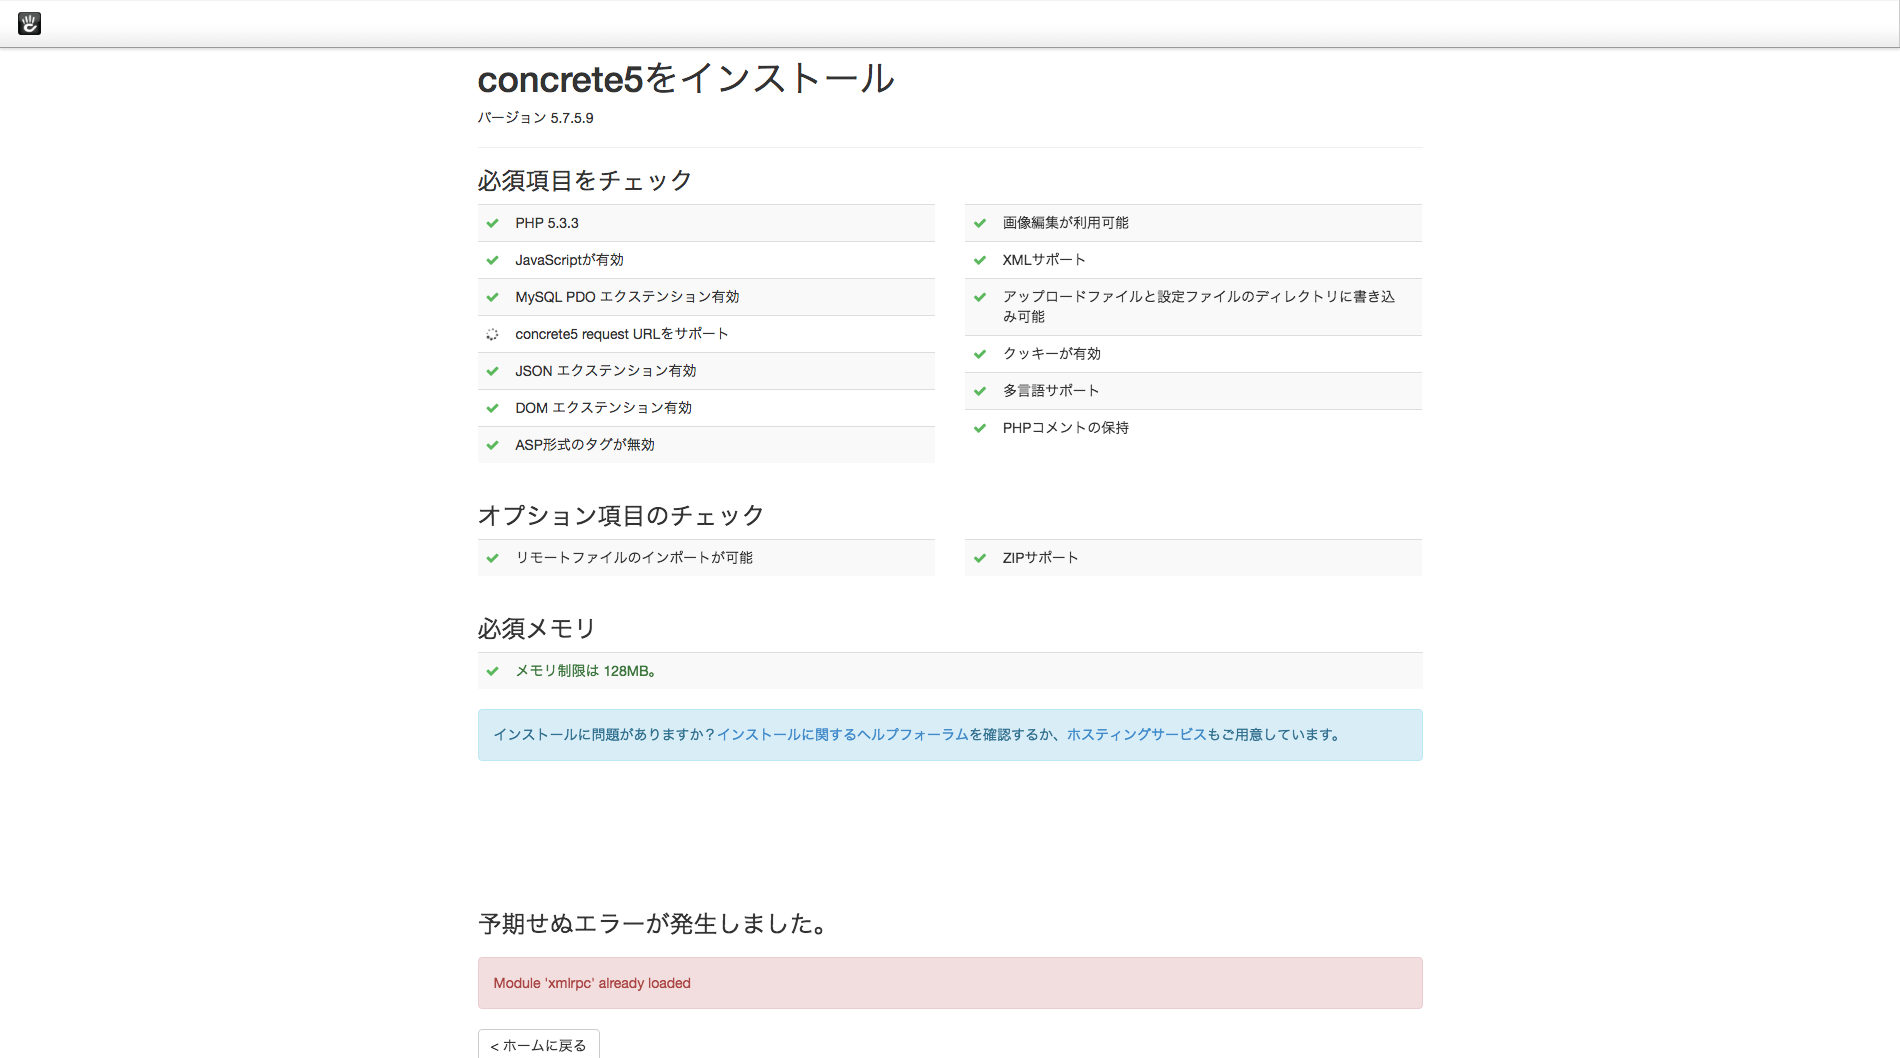The width and height of the screenshot is (1900, 1058).
Task: Select the ZIPサポート text
Action: pyautogui.click(x=1041, y=558)
